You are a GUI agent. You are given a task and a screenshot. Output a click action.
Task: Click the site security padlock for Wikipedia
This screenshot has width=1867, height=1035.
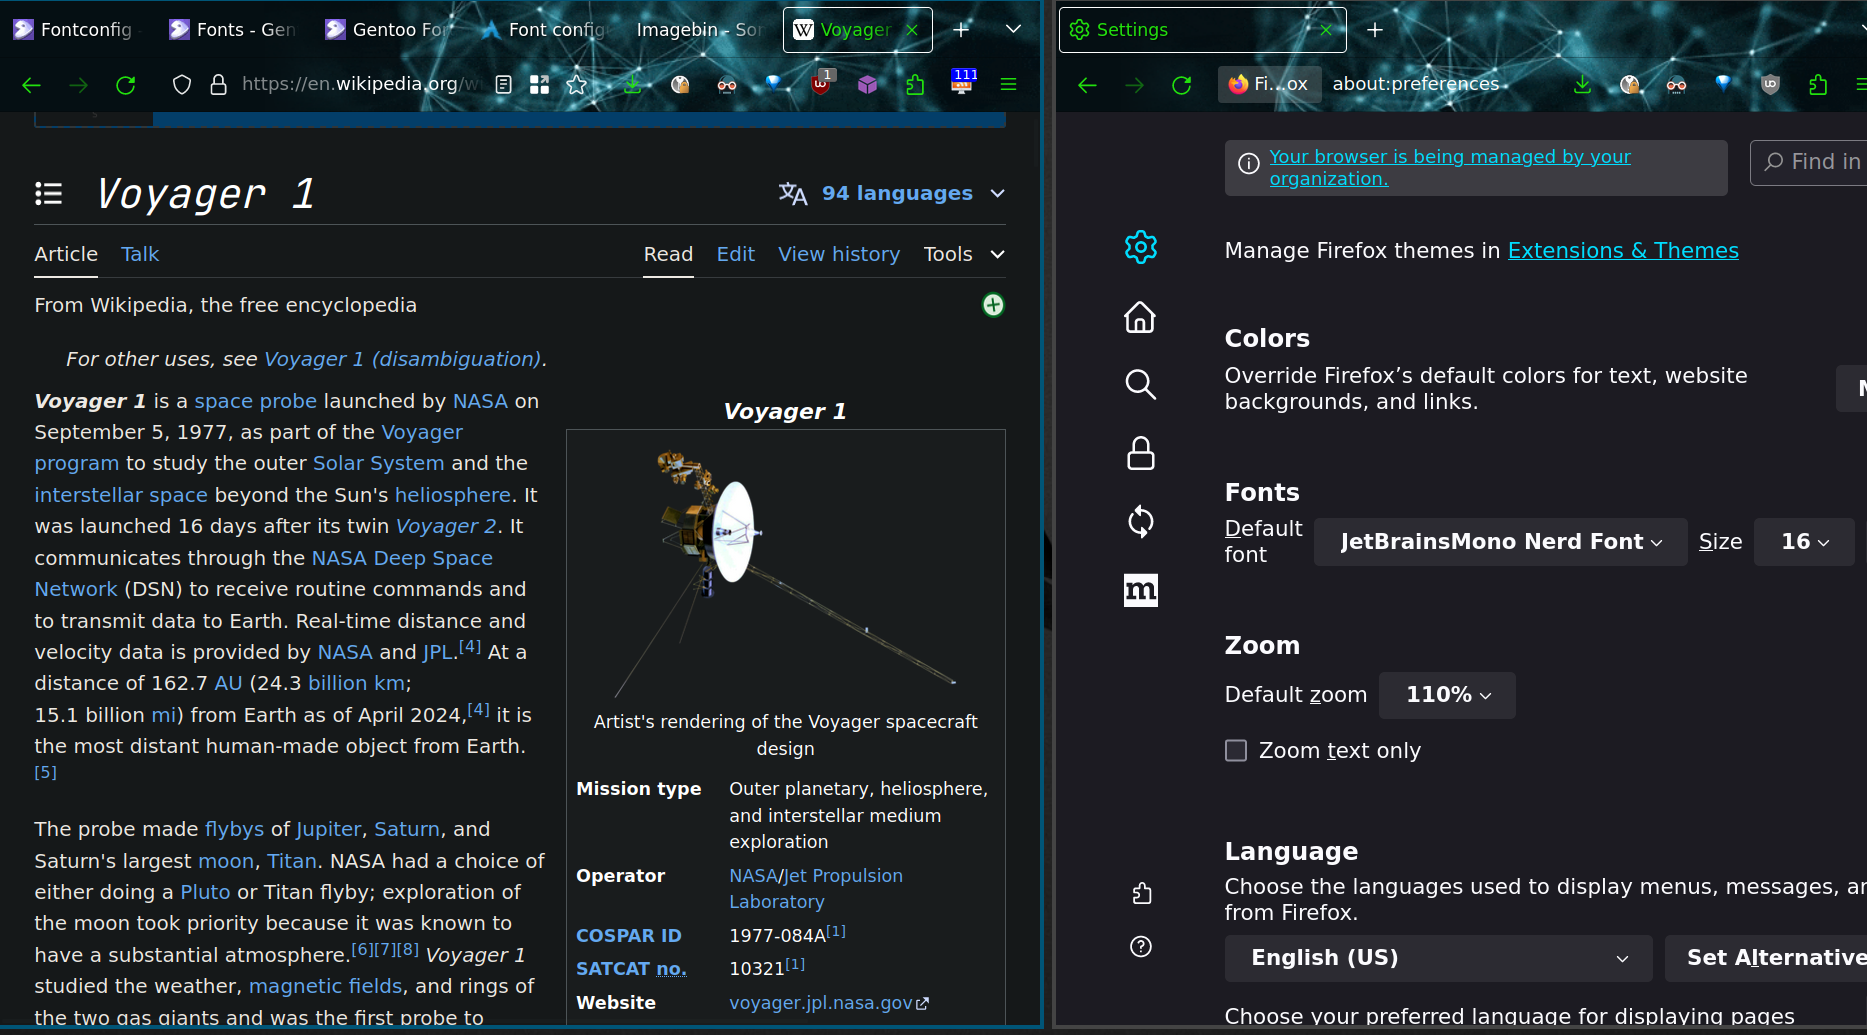tap(218, 85)
